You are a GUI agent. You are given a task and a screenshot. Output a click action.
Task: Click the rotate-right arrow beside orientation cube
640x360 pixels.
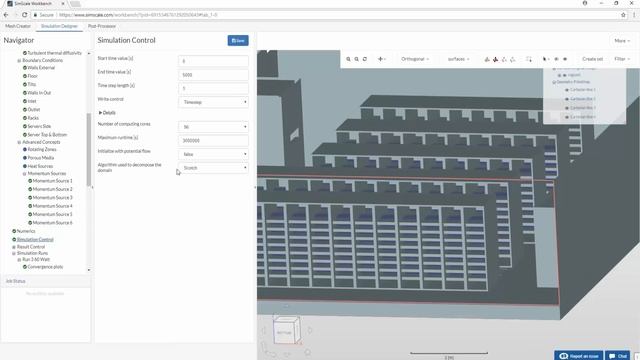(310, 330)
